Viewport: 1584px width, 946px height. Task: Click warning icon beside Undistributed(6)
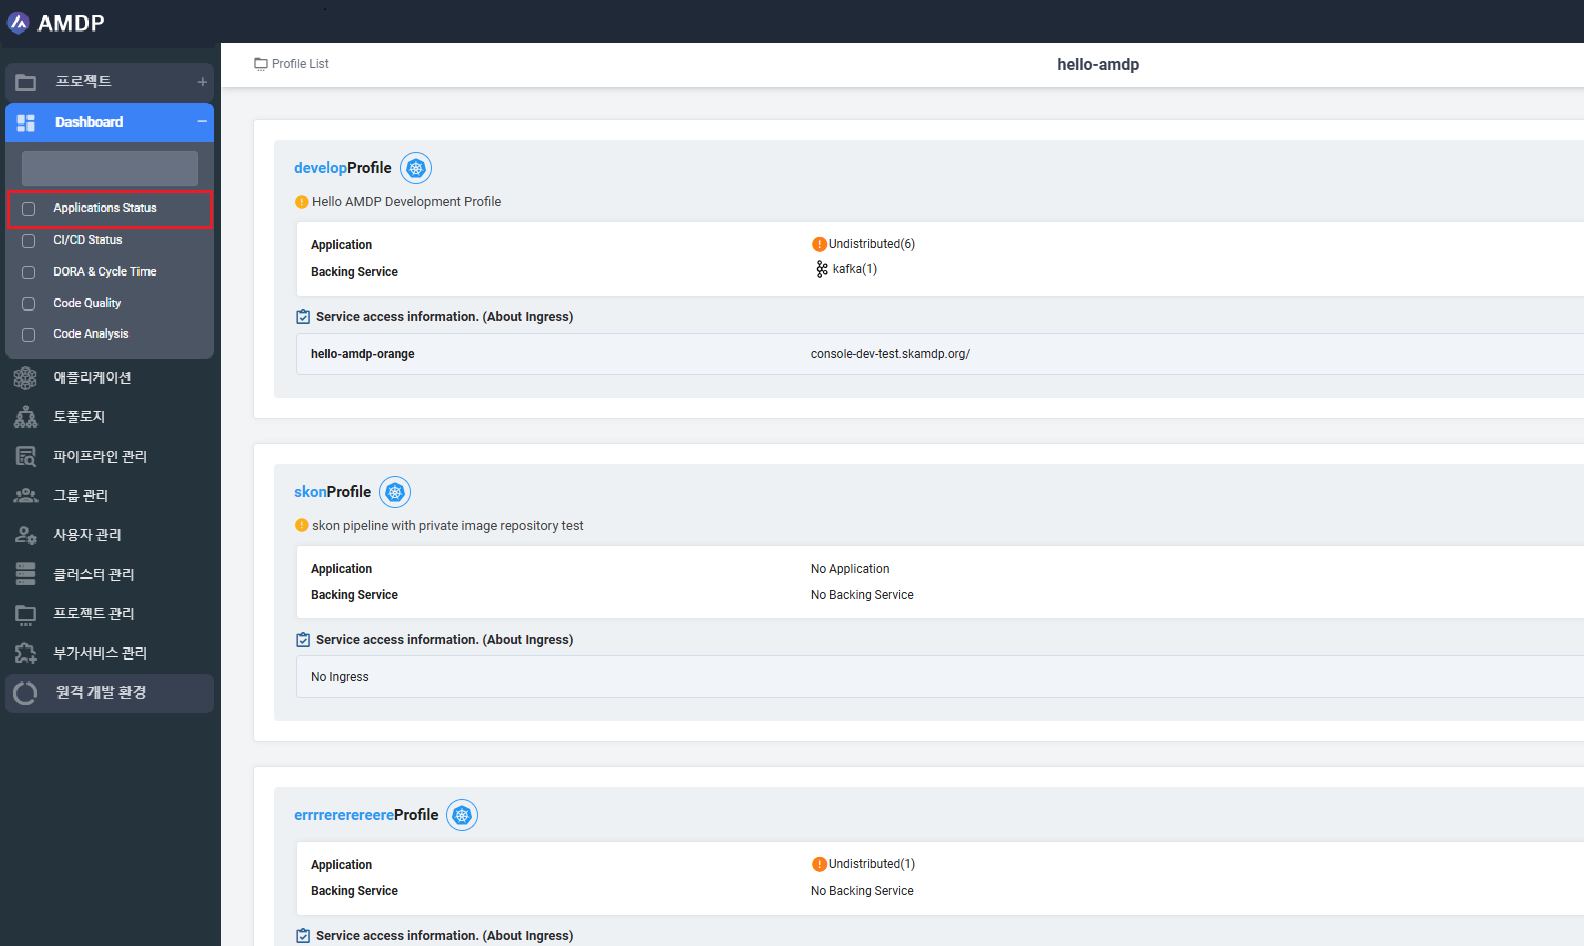(819, 244)
